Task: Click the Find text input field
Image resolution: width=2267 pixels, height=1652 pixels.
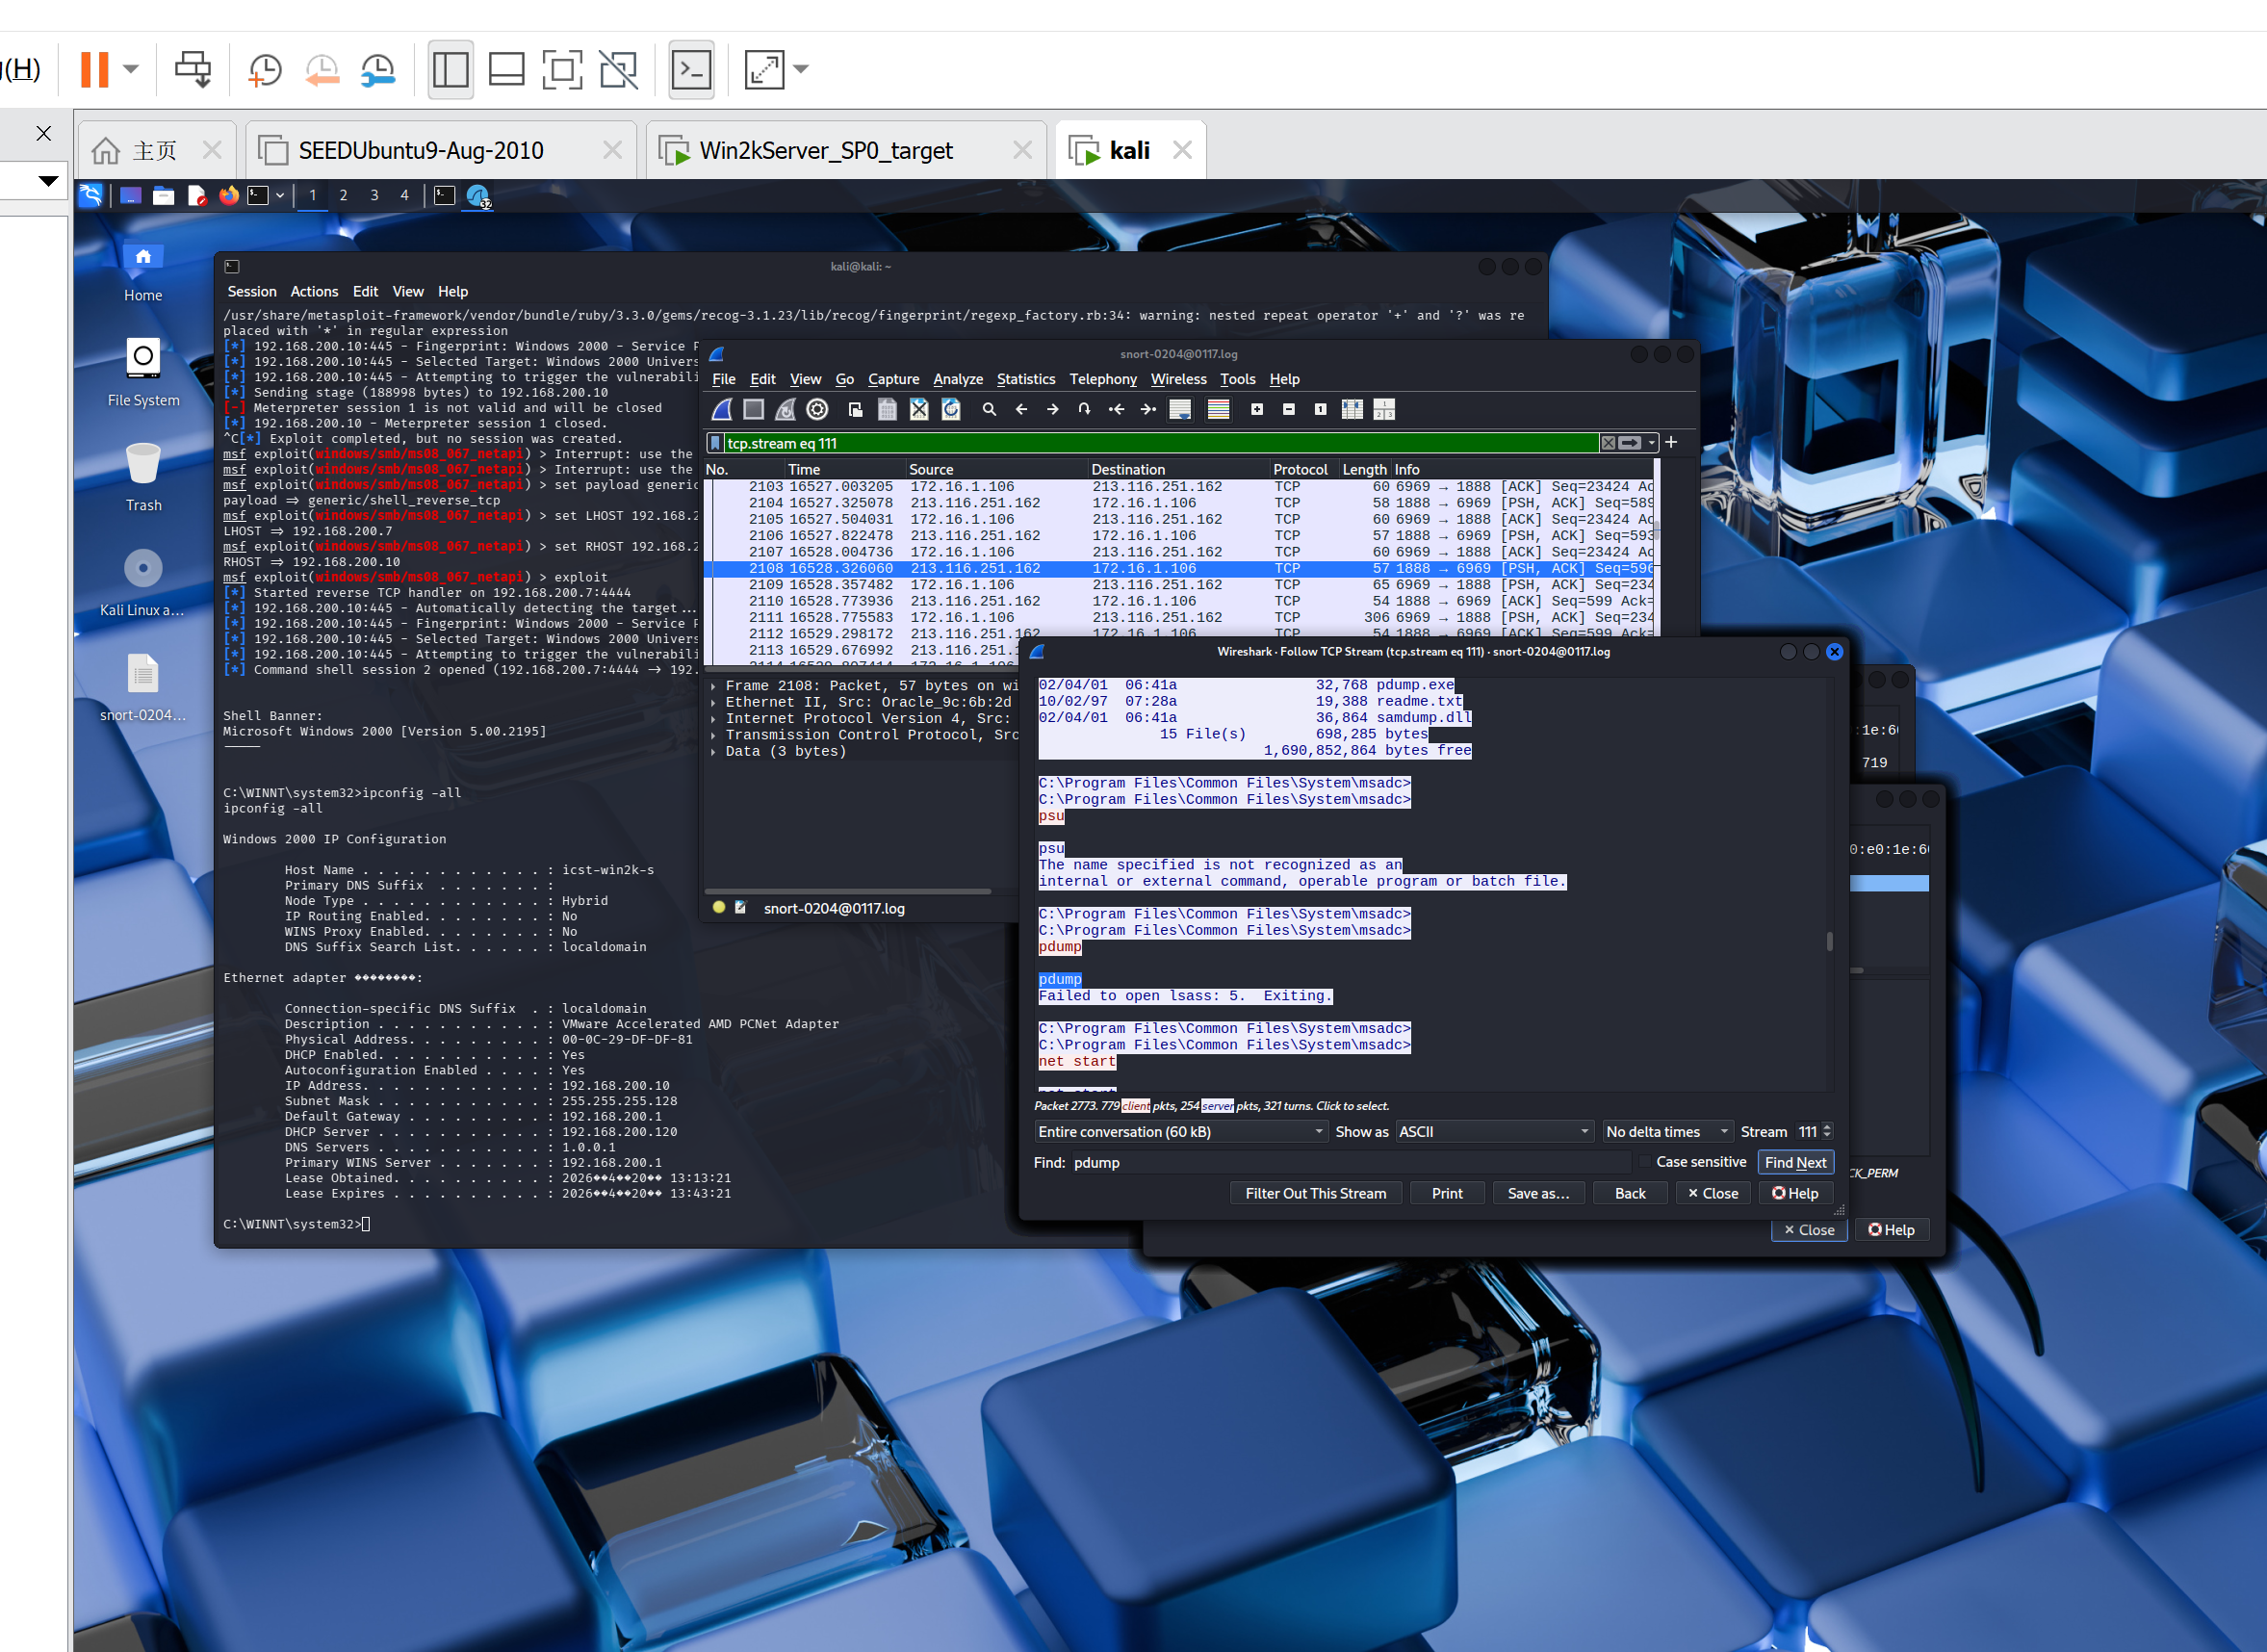Action: (x=1350, y=1162)
